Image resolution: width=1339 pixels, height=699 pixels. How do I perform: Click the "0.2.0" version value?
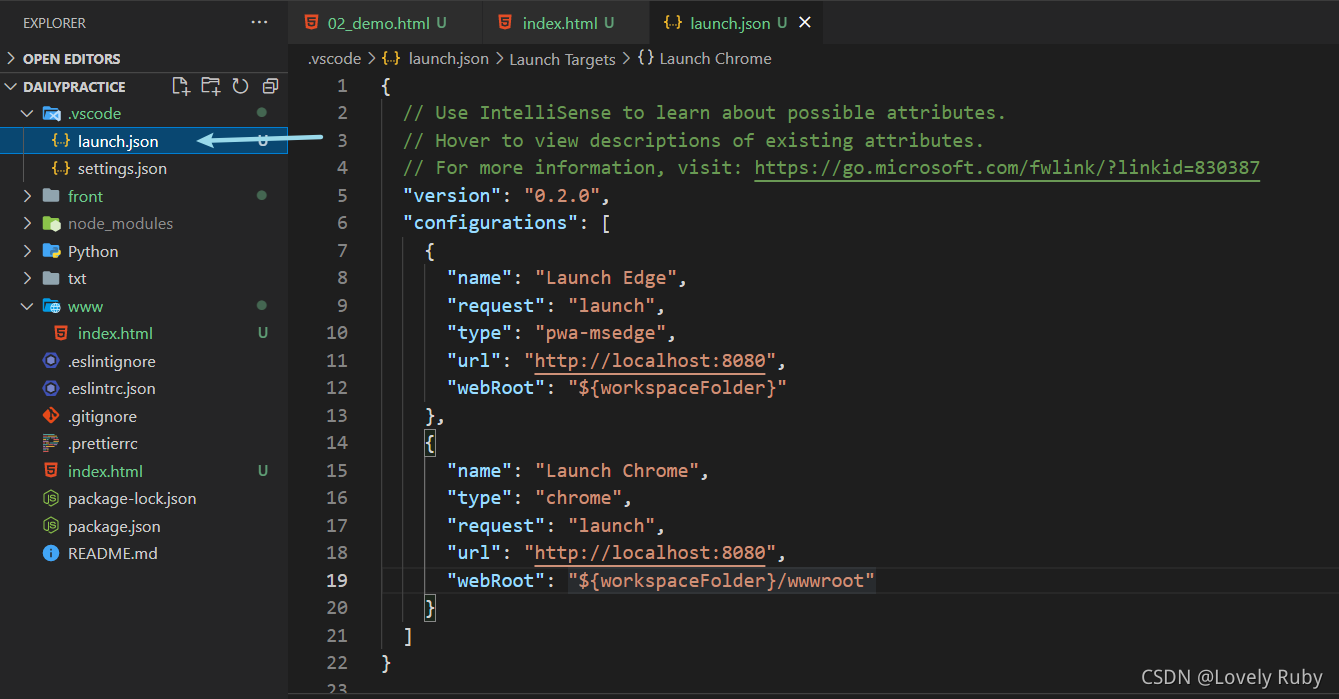click(562, 195)
